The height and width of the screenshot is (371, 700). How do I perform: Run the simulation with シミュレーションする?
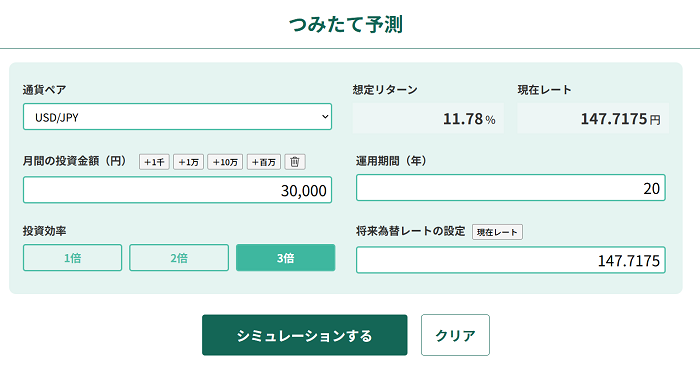[x=304, y=335]
